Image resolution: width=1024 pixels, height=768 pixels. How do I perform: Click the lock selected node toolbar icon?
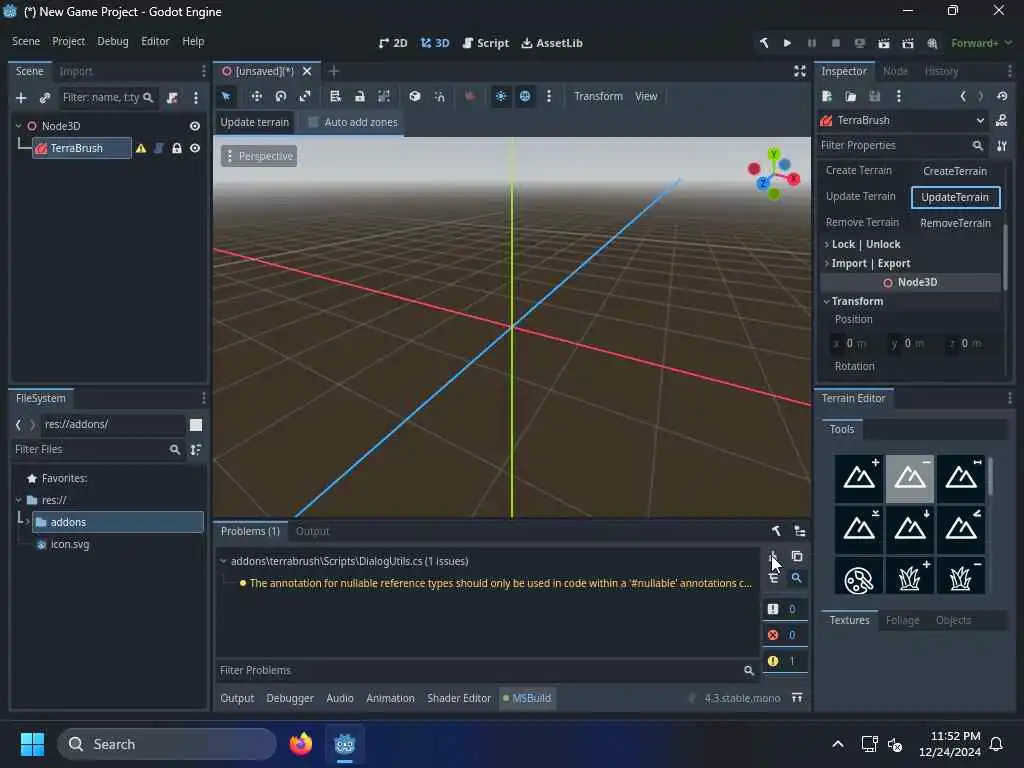click(359, 96)
